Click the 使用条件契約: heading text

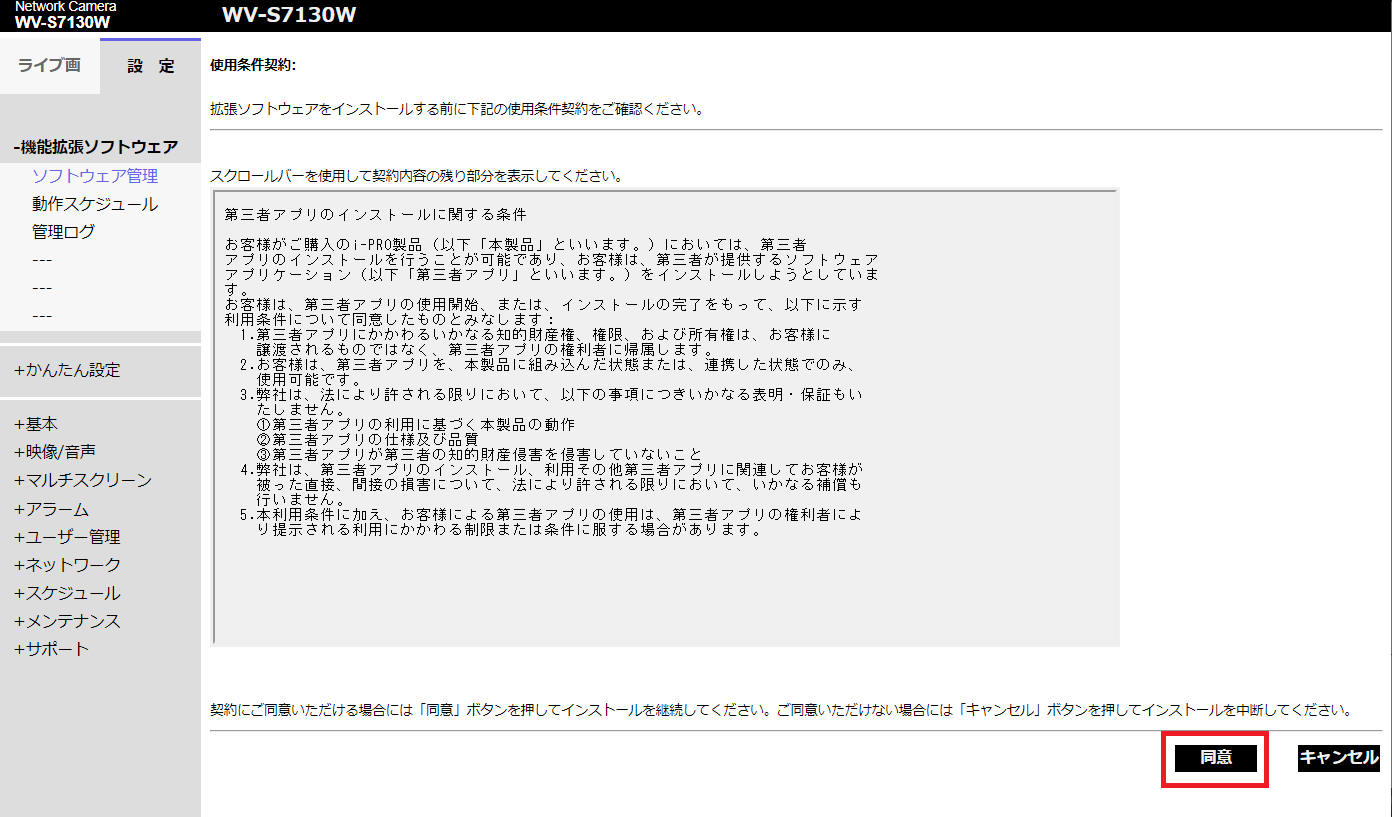click(x=253, y=65)
